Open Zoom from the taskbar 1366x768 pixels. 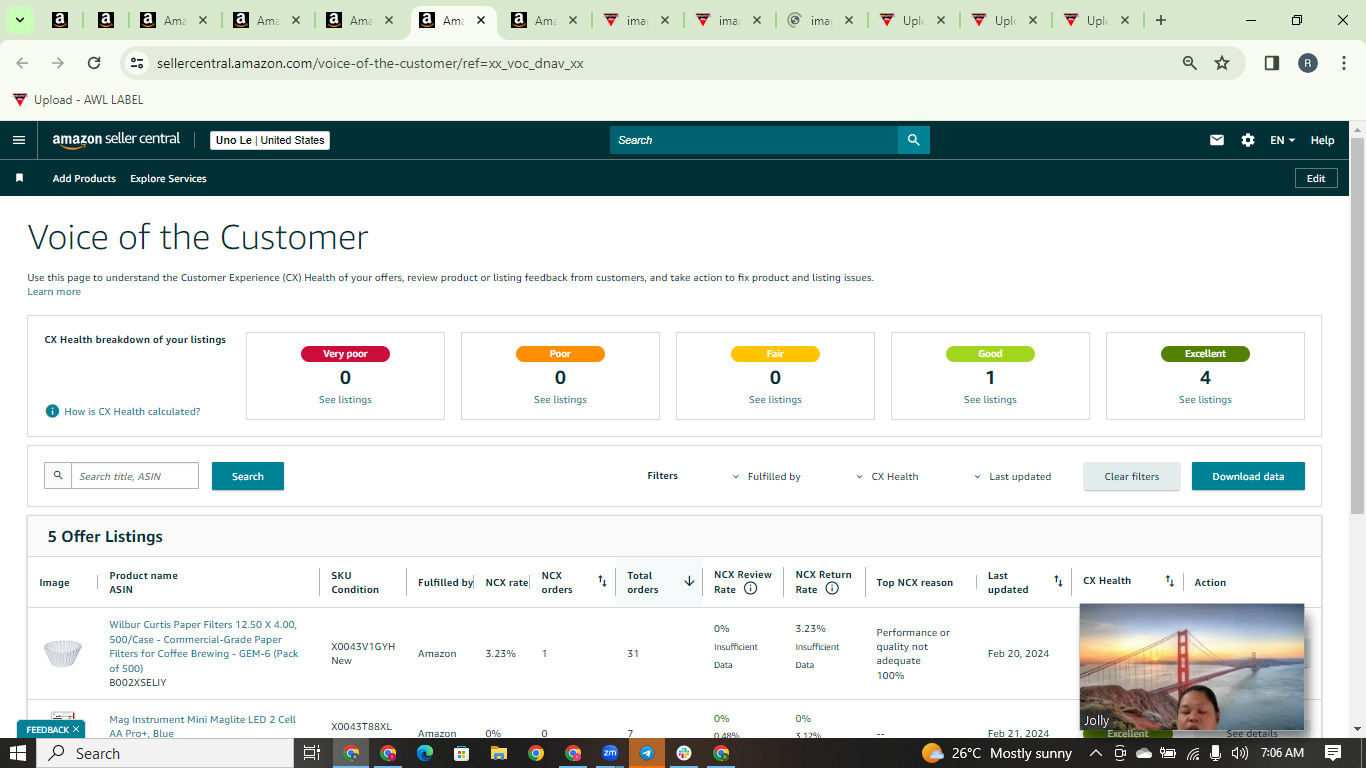point(610,753)
